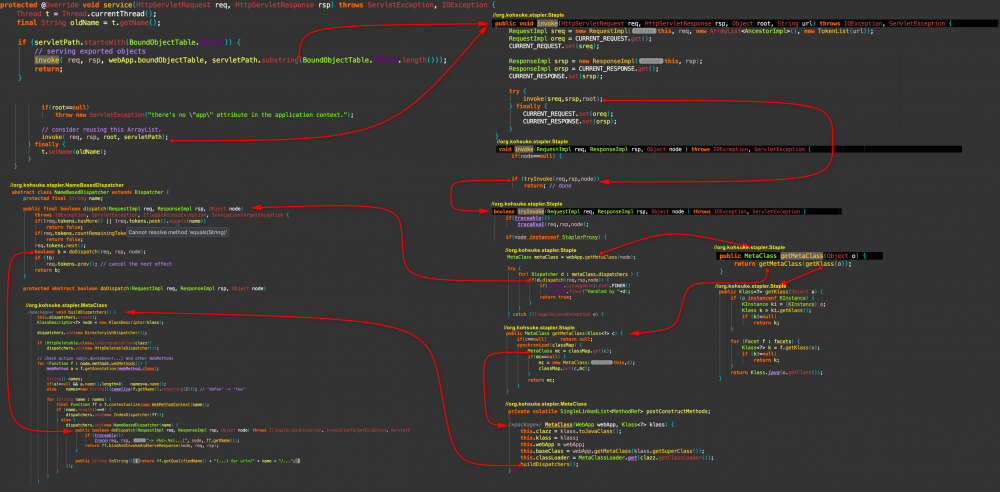Click the line 'MetaClass mc = classMap.get(c);'
The image size is (1000, 492).
(570, 350)
